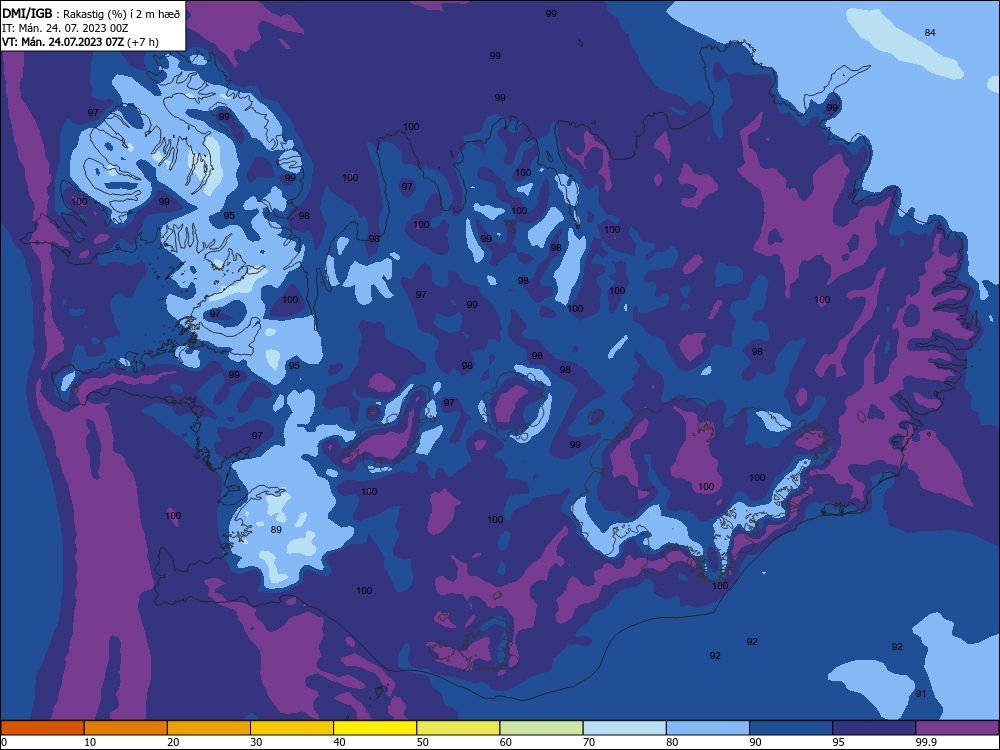Select the legend tick label "20"
This screenshot has height=750, width=1000.
pyautogui.click(x=173, y=742)
